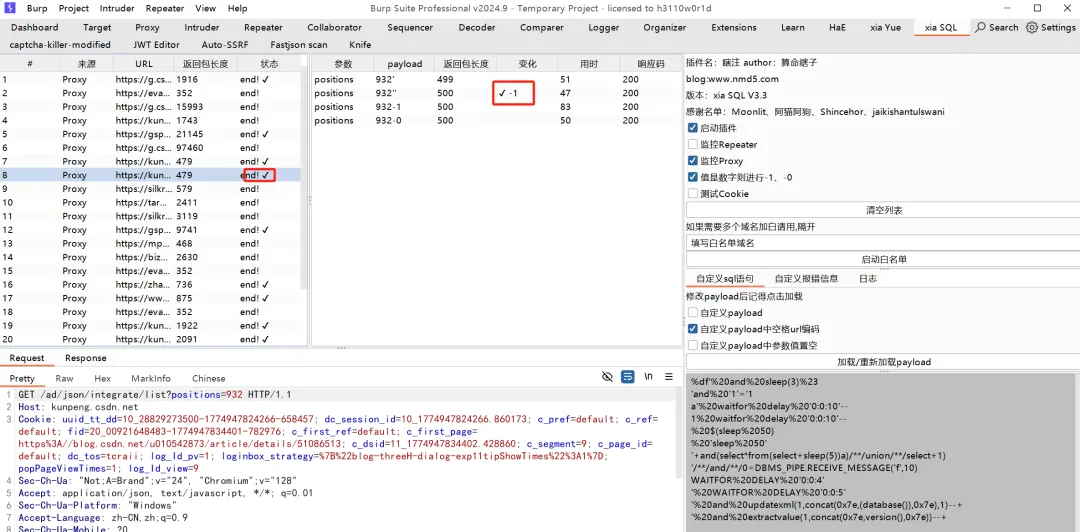Click the 启动白名单 button
The image size is (1080, 532).
pyautogui.click(x=884, y=260)
